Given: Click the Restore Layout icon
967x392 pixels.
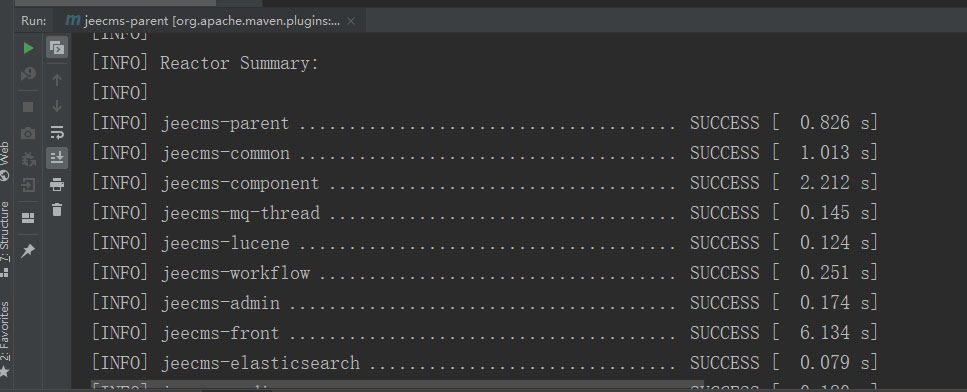Looking at the screenshot, I should pos(28,218).
